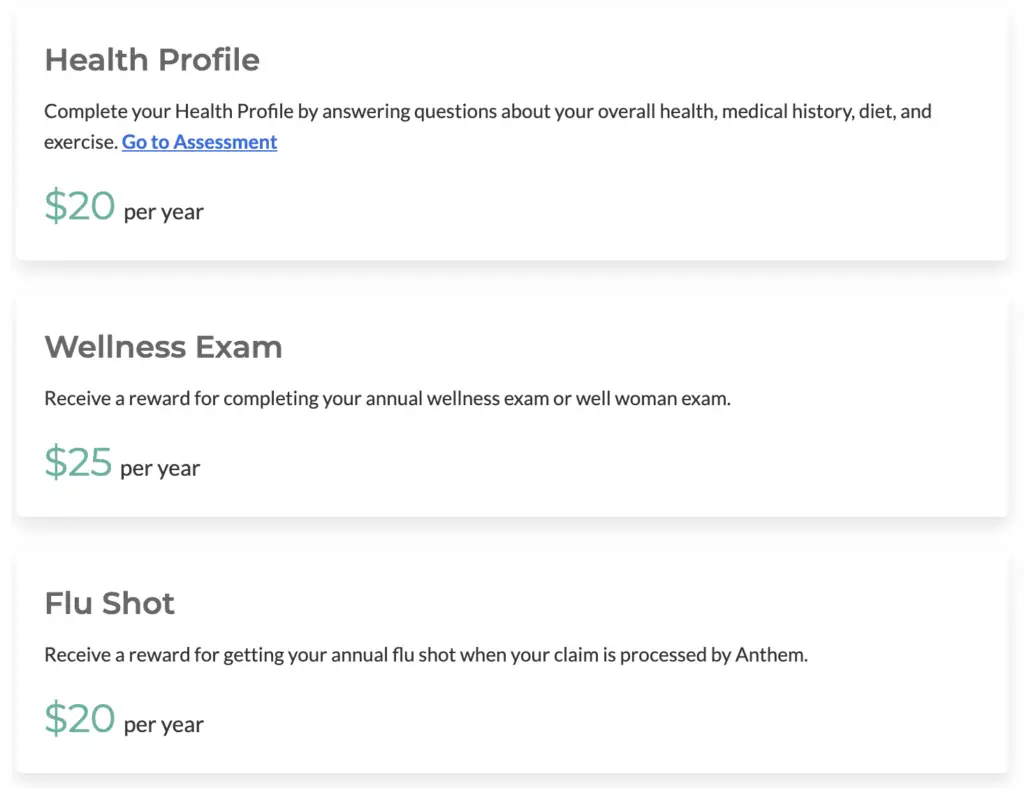Click the Flu Shot heading
Image resolution: width=1024 pixels, height=788 pixels.
tap(109, 603)
